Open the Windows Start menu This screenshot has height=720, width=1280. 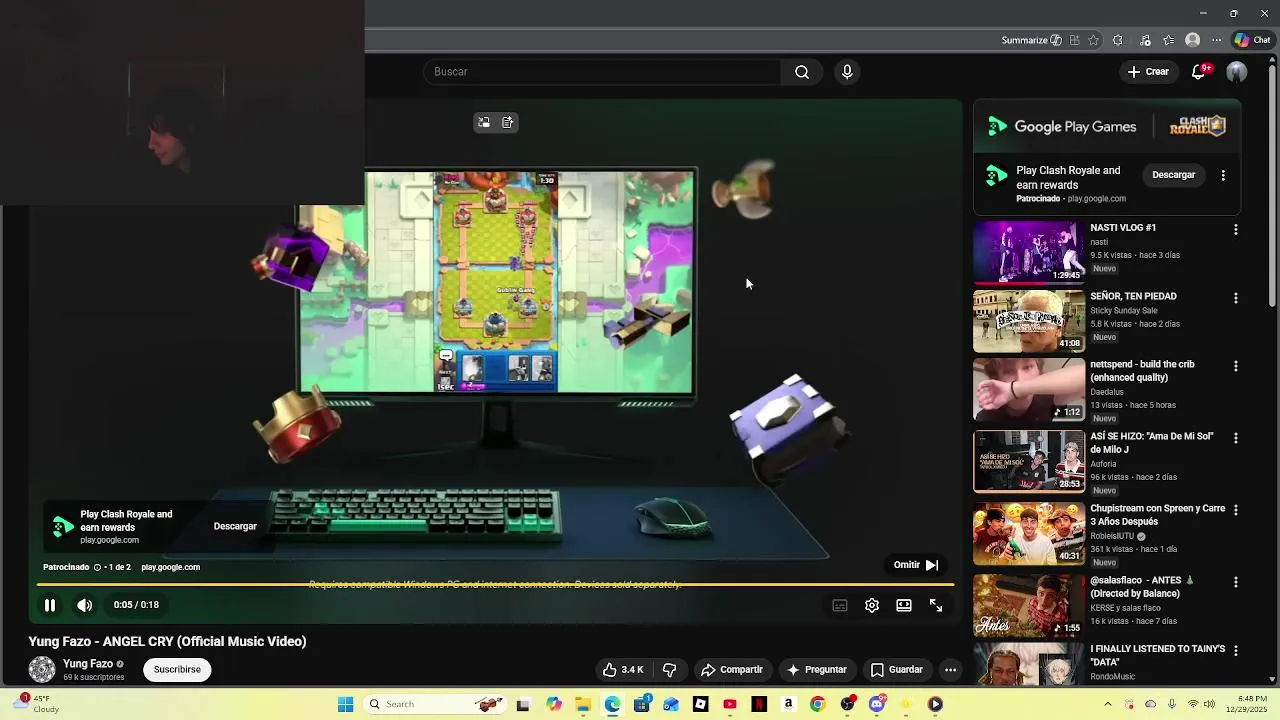(345, 704)
